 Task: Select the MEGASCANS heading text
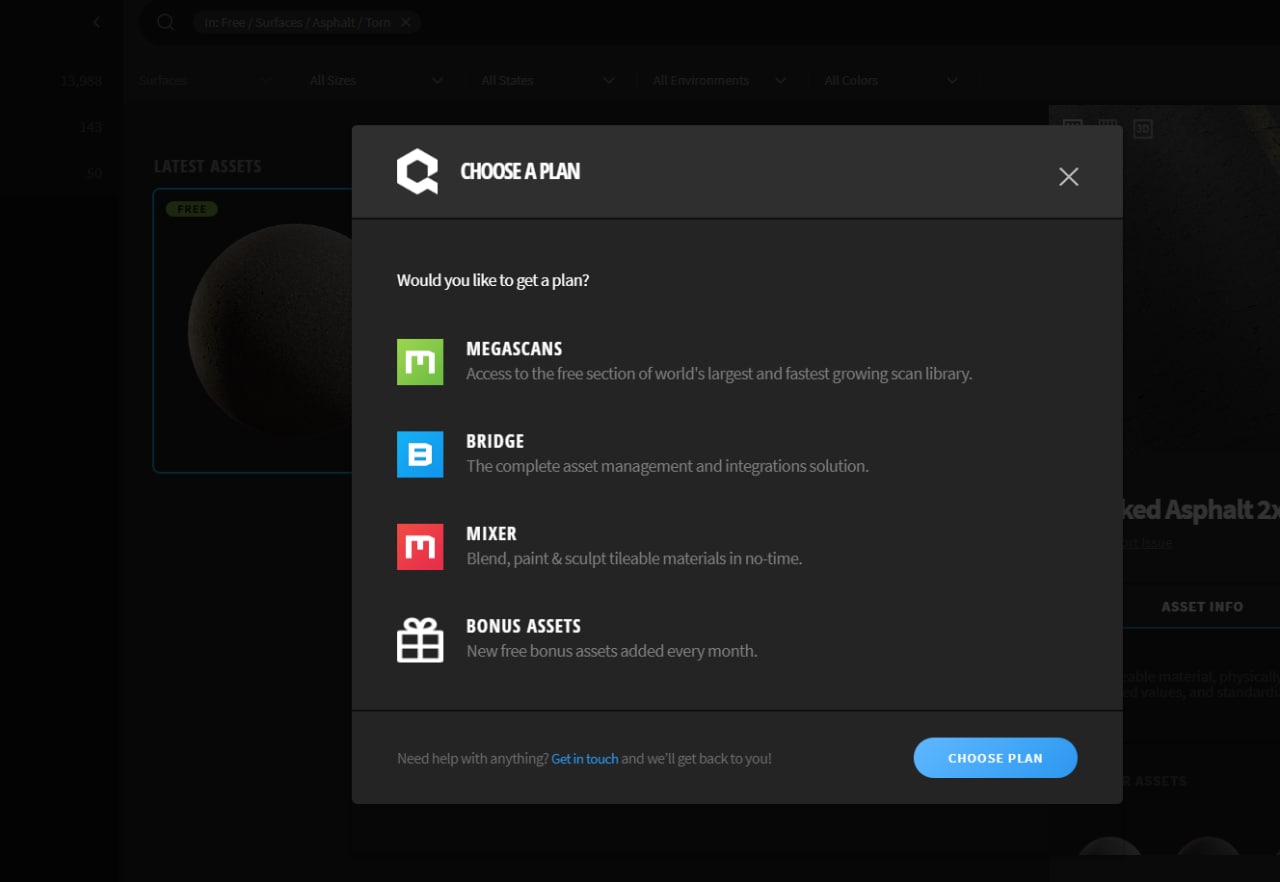click(x=514, y=349)
